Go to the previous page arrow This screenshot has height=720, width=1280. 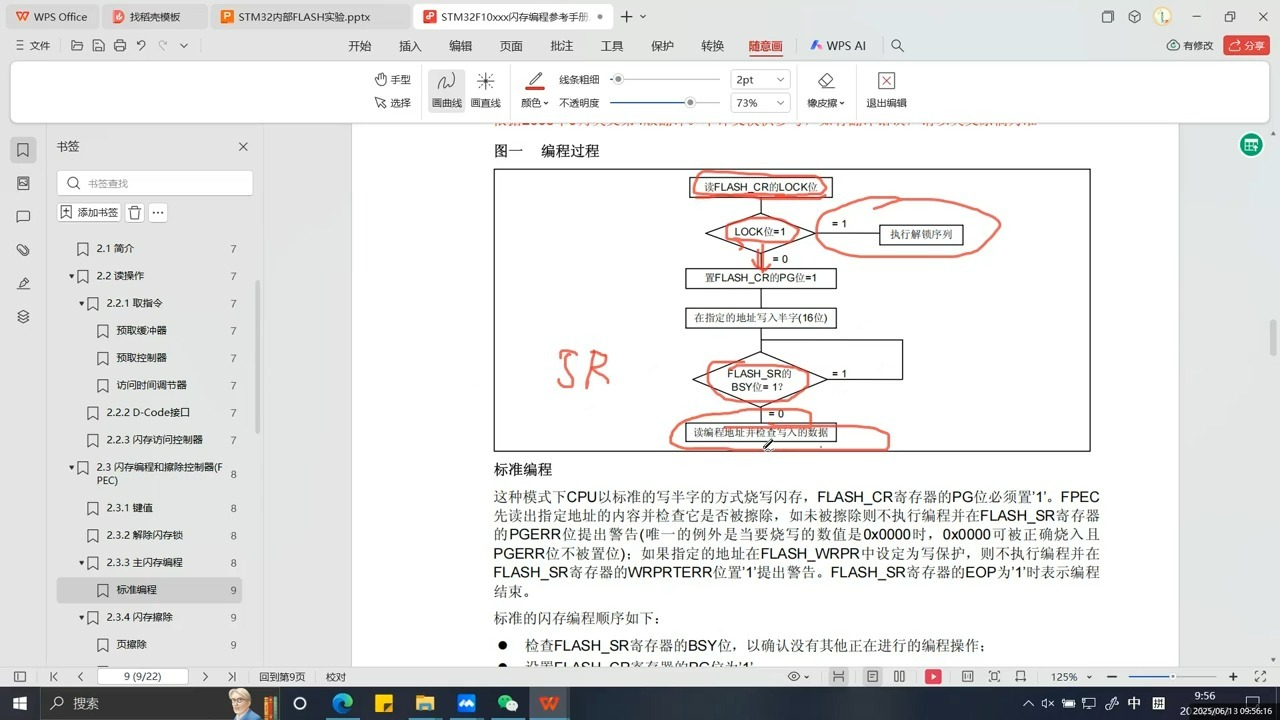(81, 677)
